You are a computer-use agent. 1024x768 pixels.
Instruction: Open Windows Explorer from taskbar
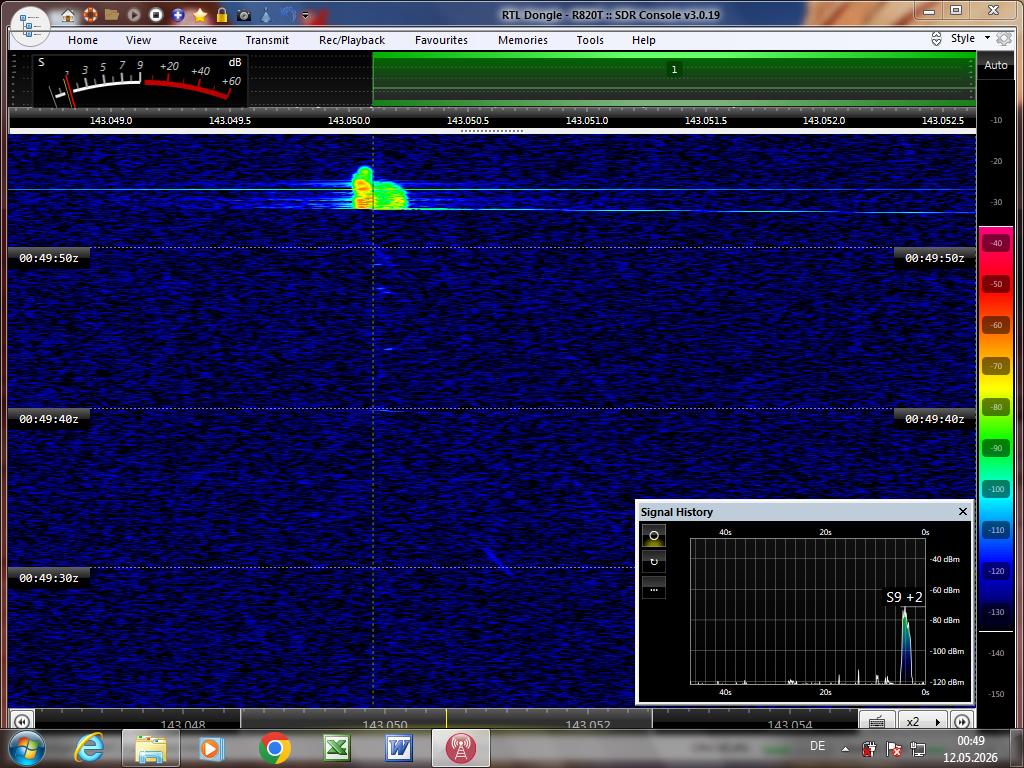click(x=150, y=748)
